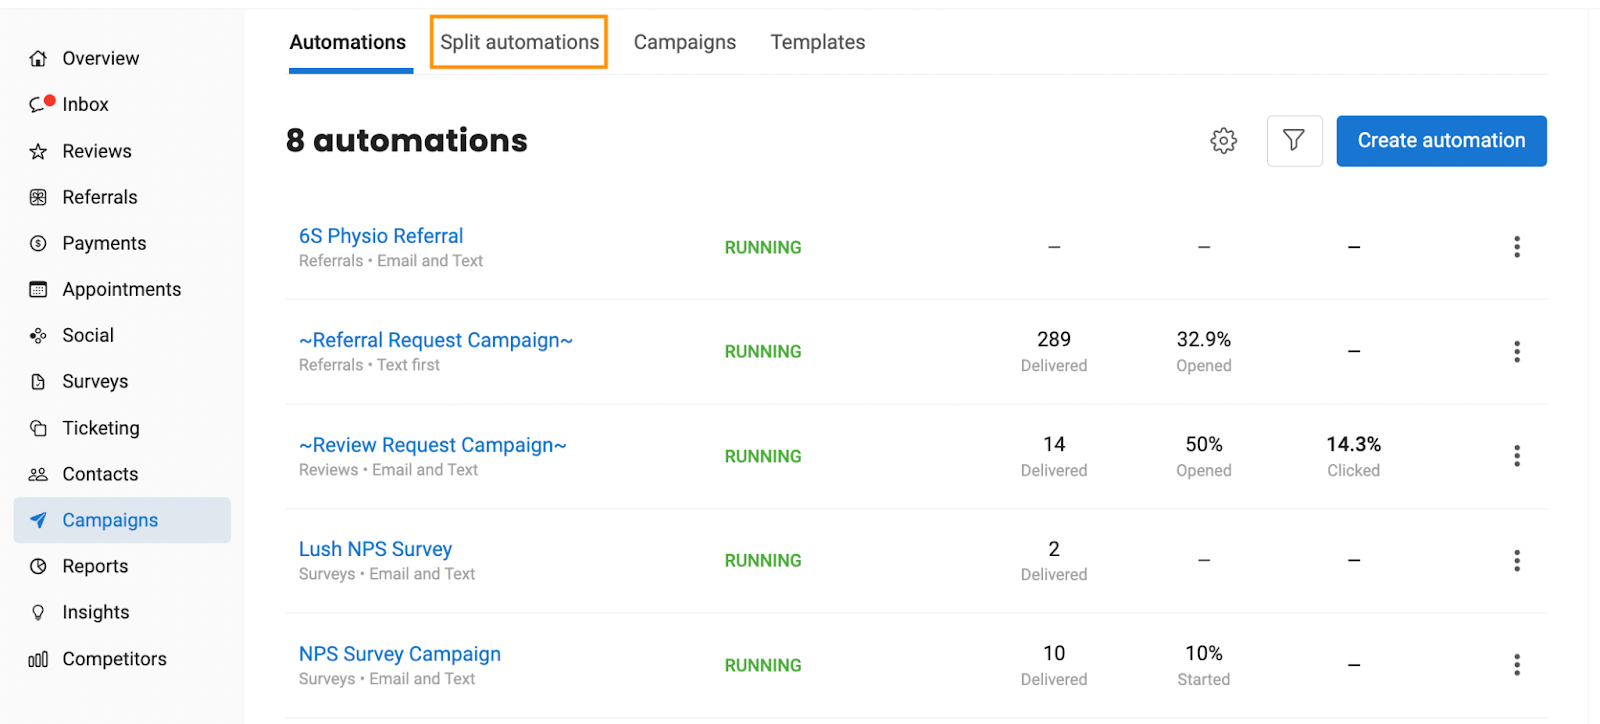Screen dimensions: 1600x724
Task: Switch to the Templates tab
Action: point(817,42)
